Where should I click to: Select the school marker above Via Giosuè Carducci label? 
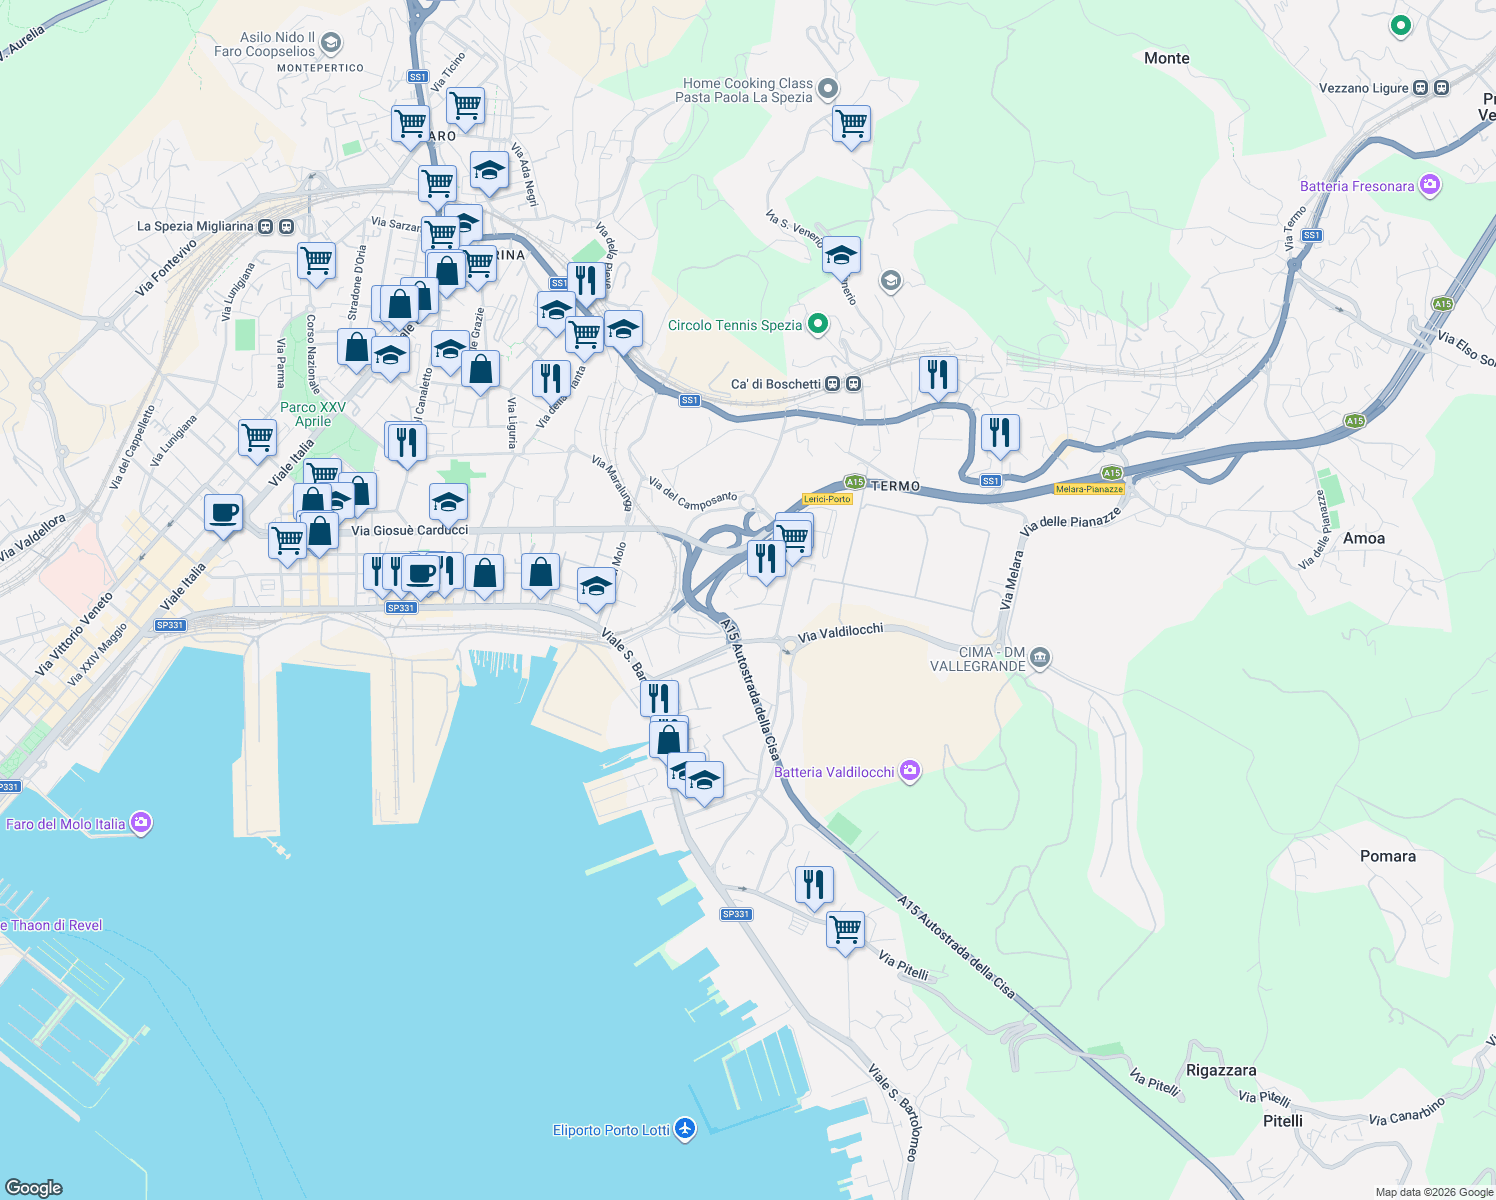pos(448,503)
